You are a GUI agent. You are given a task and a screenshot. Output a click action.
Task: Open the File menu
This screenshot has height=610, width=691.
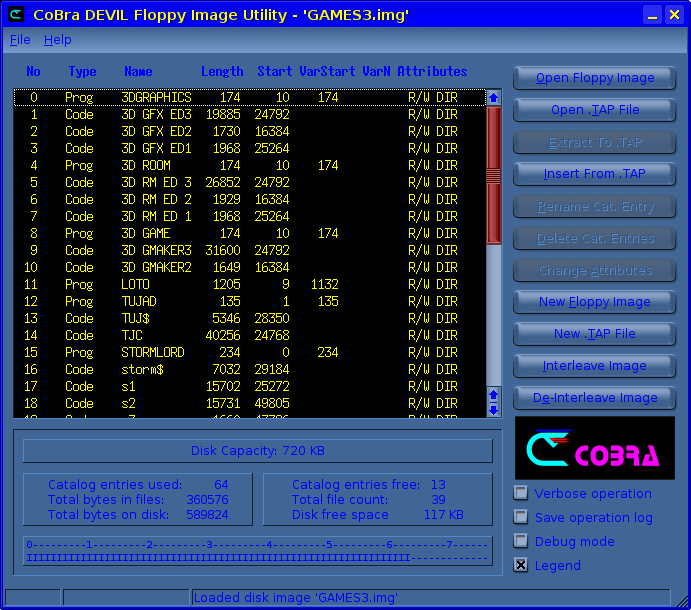[x=20, y=40]
